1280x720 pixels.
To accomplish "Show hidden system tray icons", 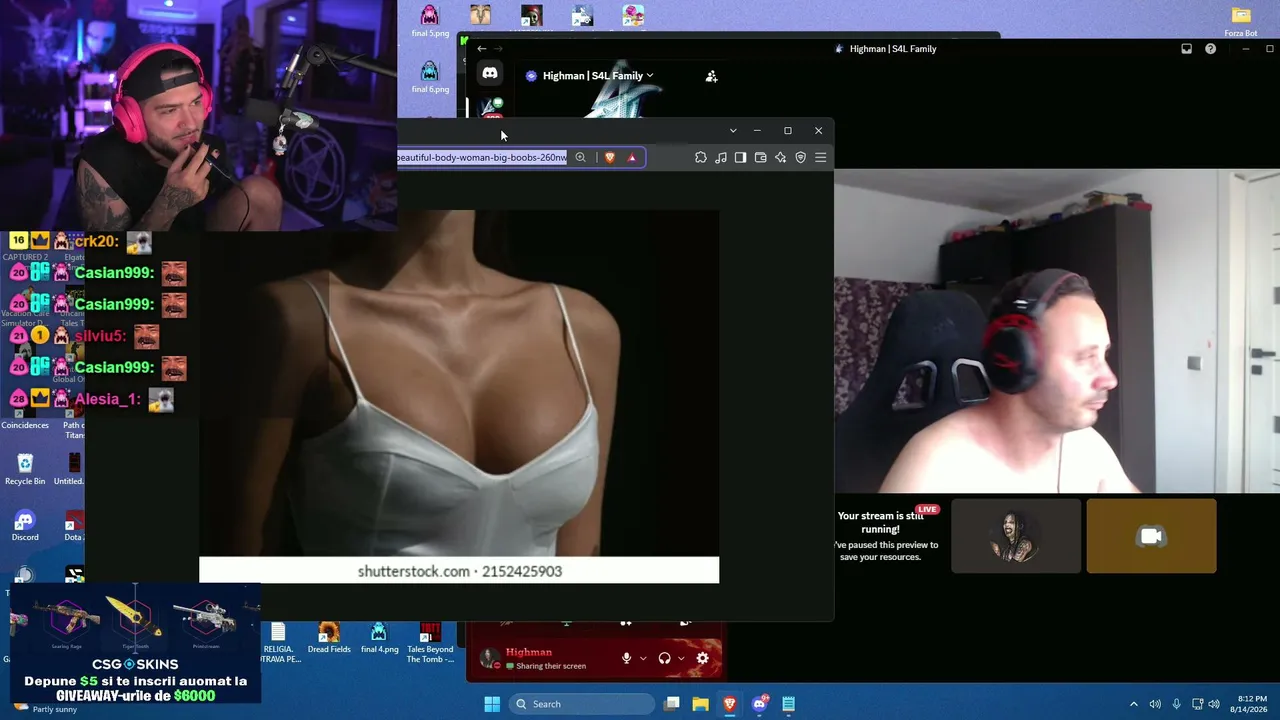I will tap(1133, 704).
